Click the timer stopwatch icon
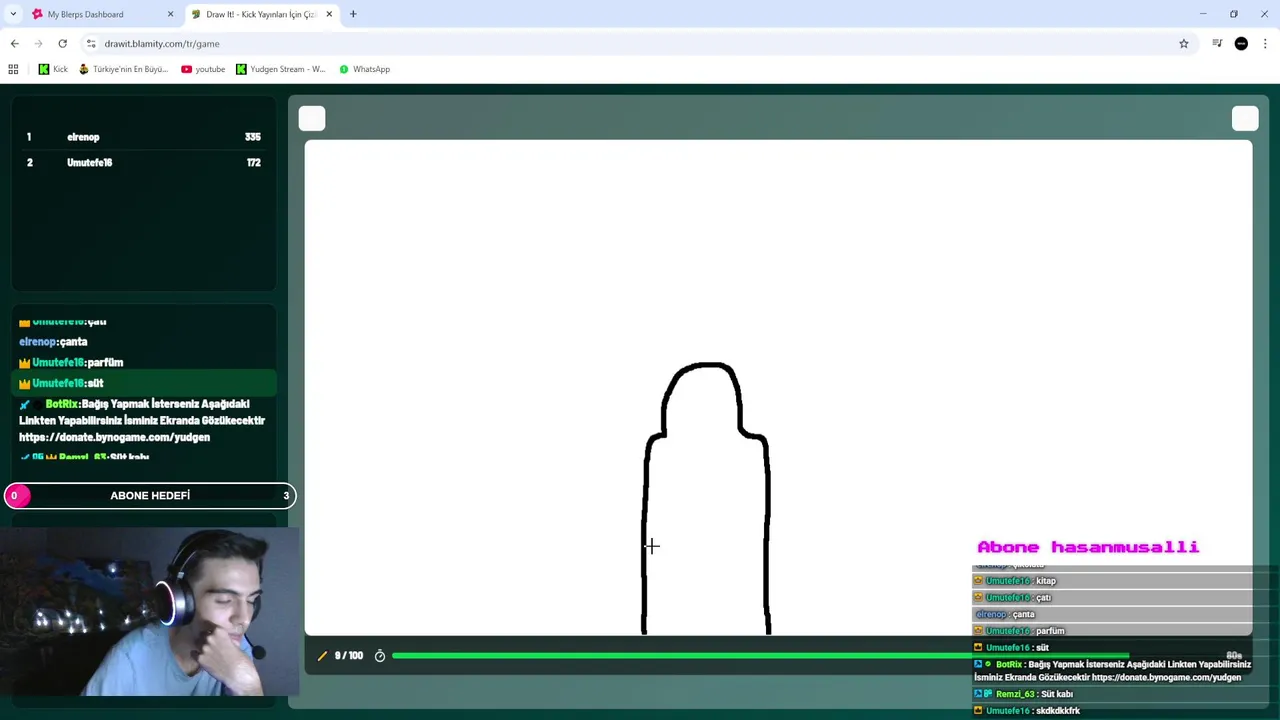Viewport: 1280px width, 720px height. click(380, 656)
